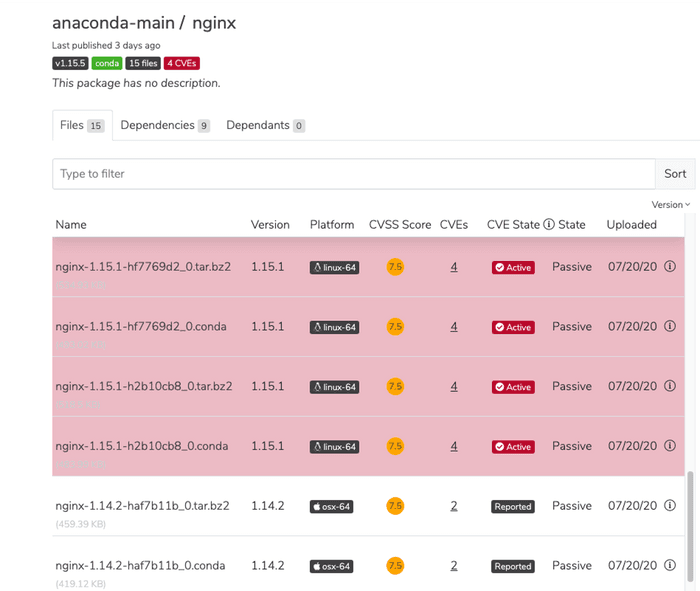Click 7.5 CVSS score on hf7769d2_0.tar.bz2 row
700x591 pixels.
[395, 267]
